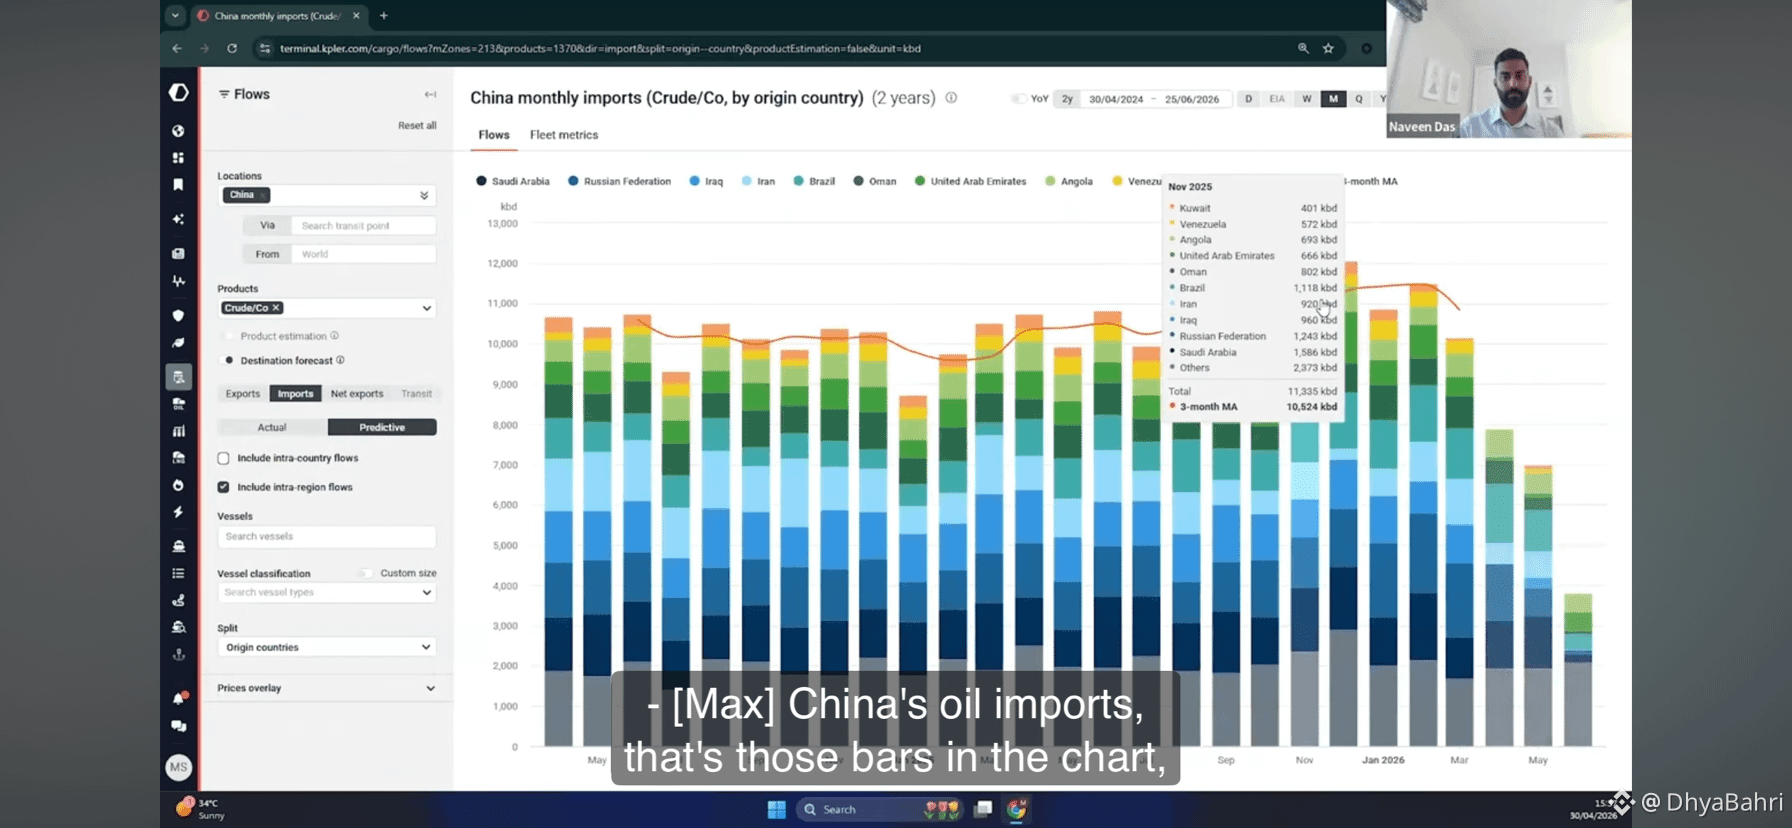Open the lightning power icon in sidebar
The image size is (1792, 828).
pyautogui.click(x=178, y=512)
